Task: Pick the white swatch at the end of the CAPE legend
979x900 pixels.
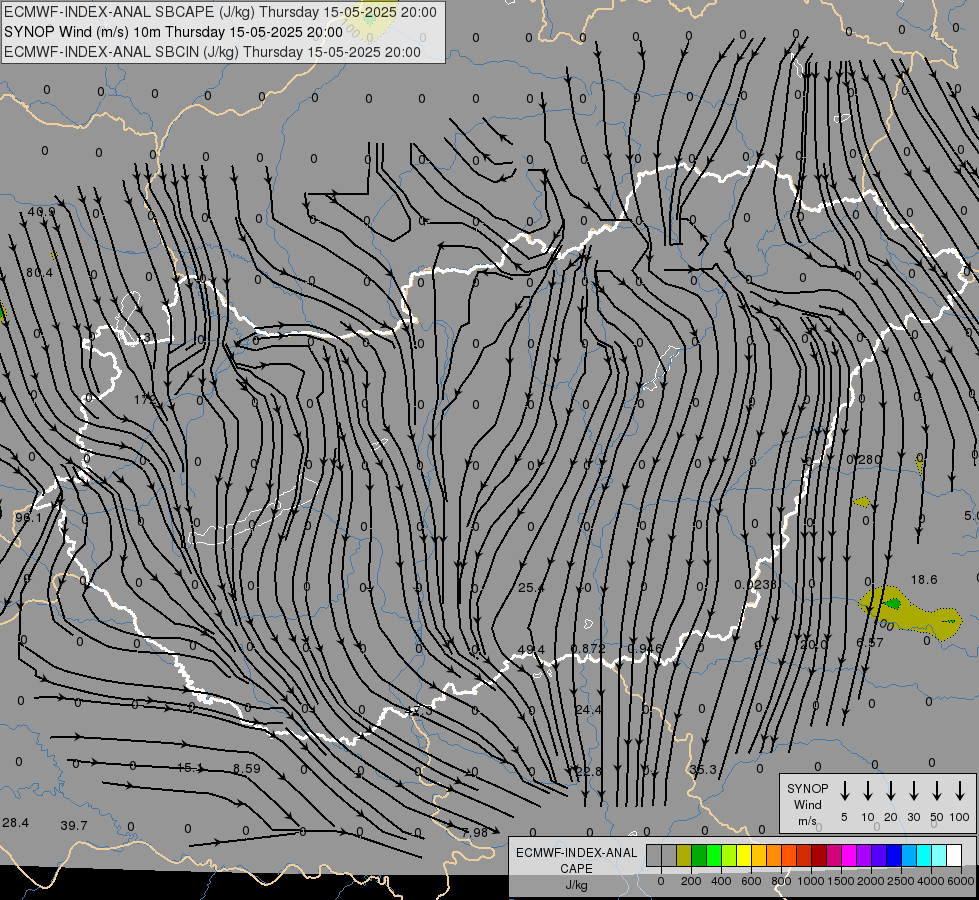Action: click(x=953, y=856)
